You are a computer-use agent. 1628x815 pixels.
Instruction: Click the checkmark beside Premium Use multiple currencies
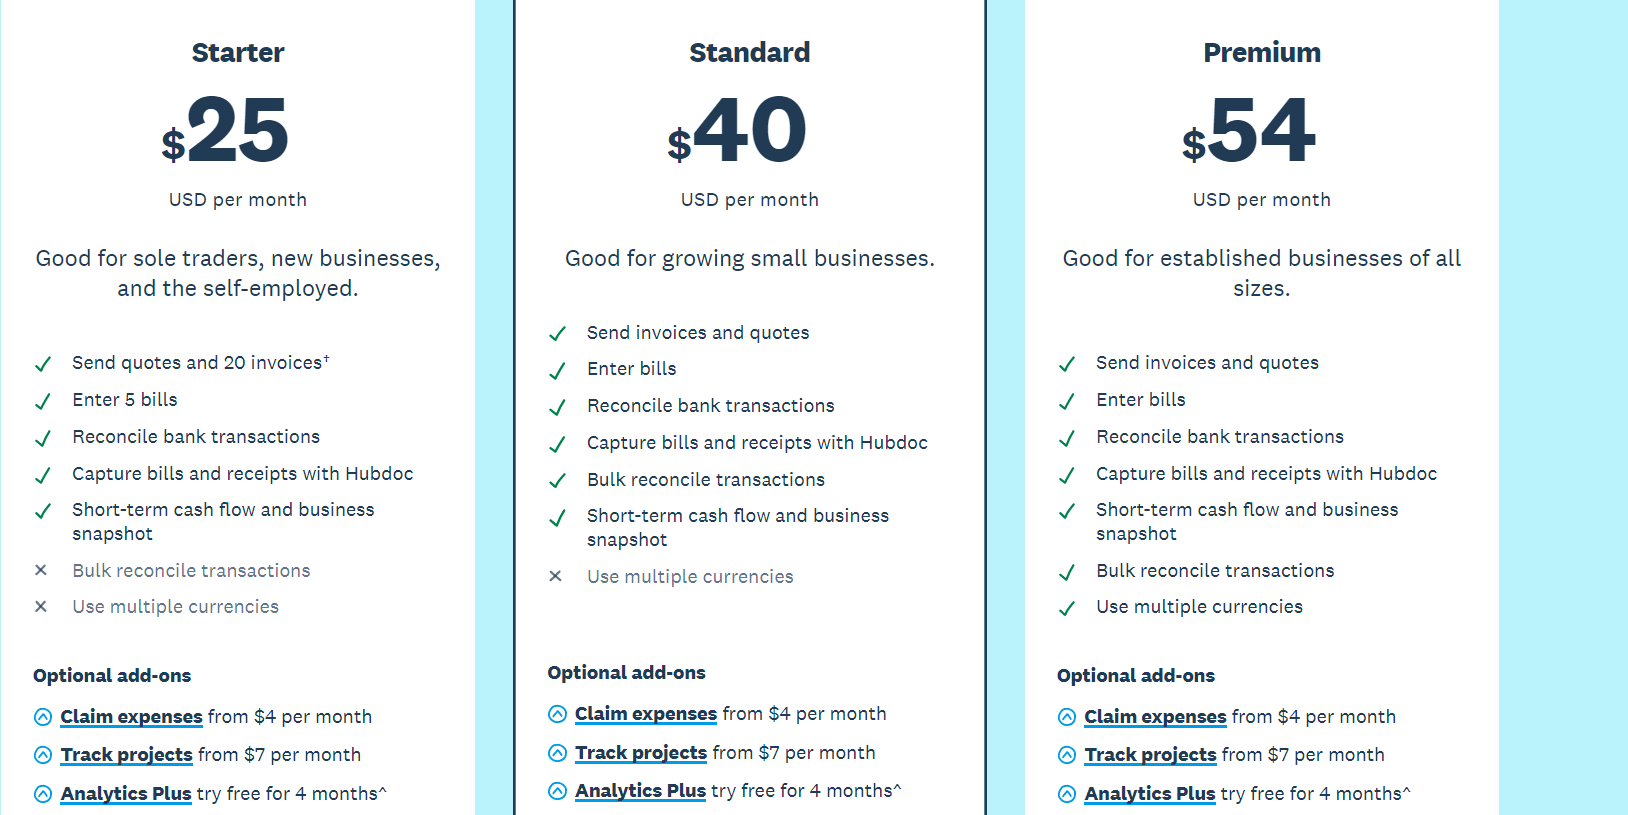[1067, 608]
